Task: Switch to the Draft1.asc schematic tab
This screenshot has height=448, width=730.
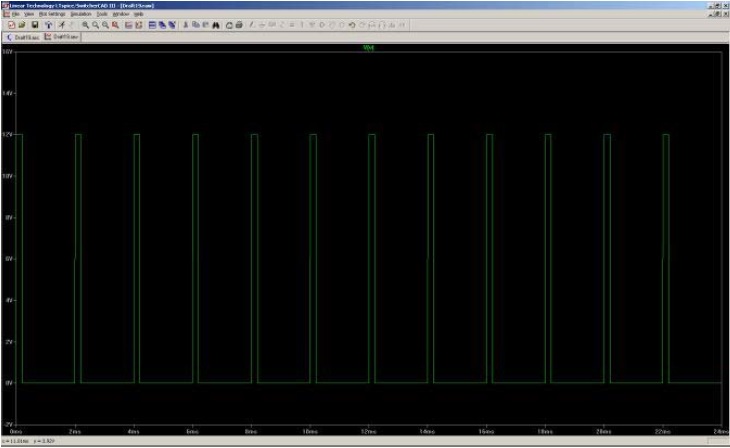Action: tap(23, 37)
